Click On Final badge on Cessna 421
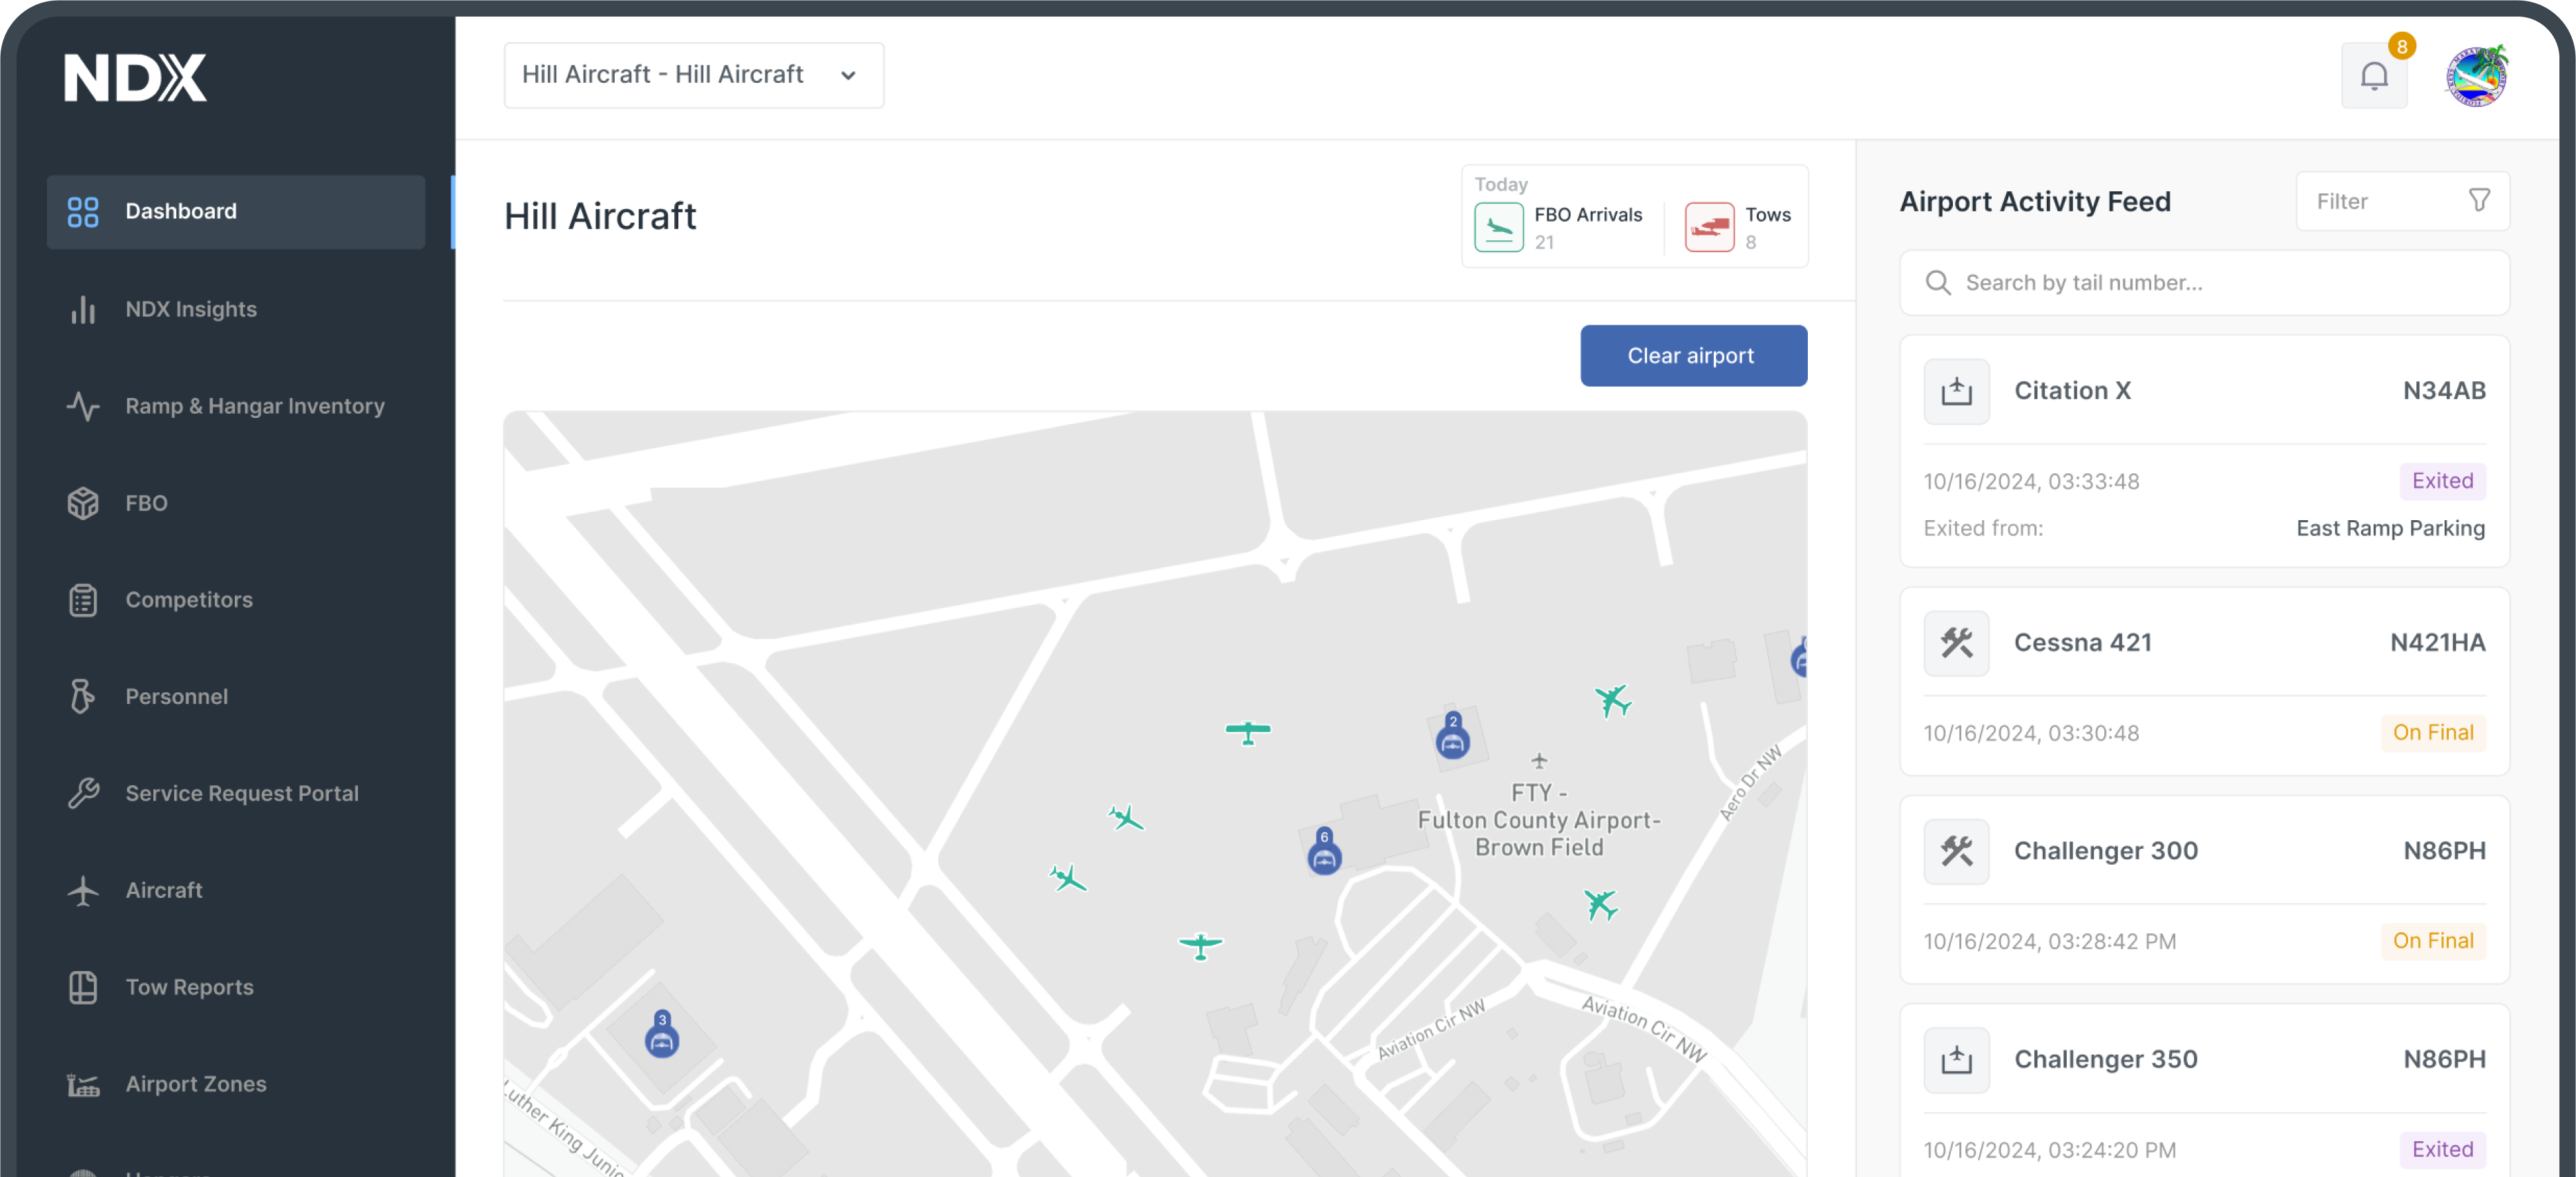Image resolution: width=2576 pixels, height=1177 pixels. pos(2433,733)
